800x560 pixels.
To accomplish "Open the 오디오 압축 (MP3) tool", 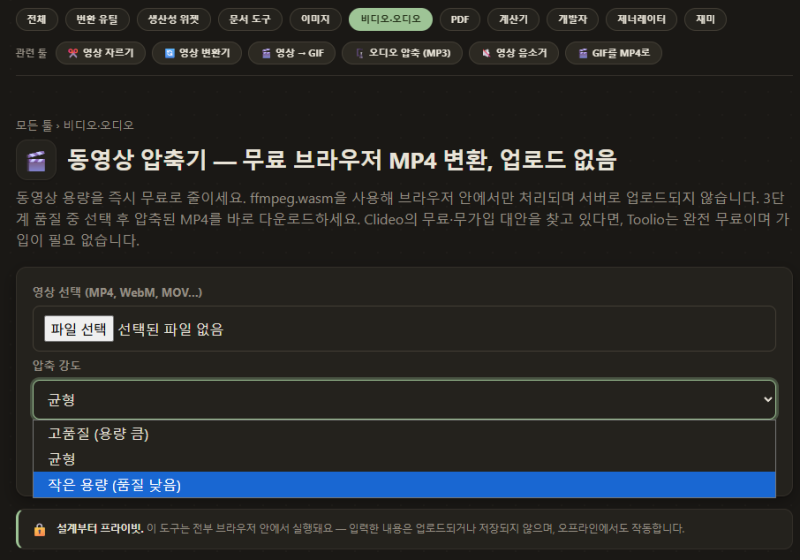I will (x=402, y=53).
